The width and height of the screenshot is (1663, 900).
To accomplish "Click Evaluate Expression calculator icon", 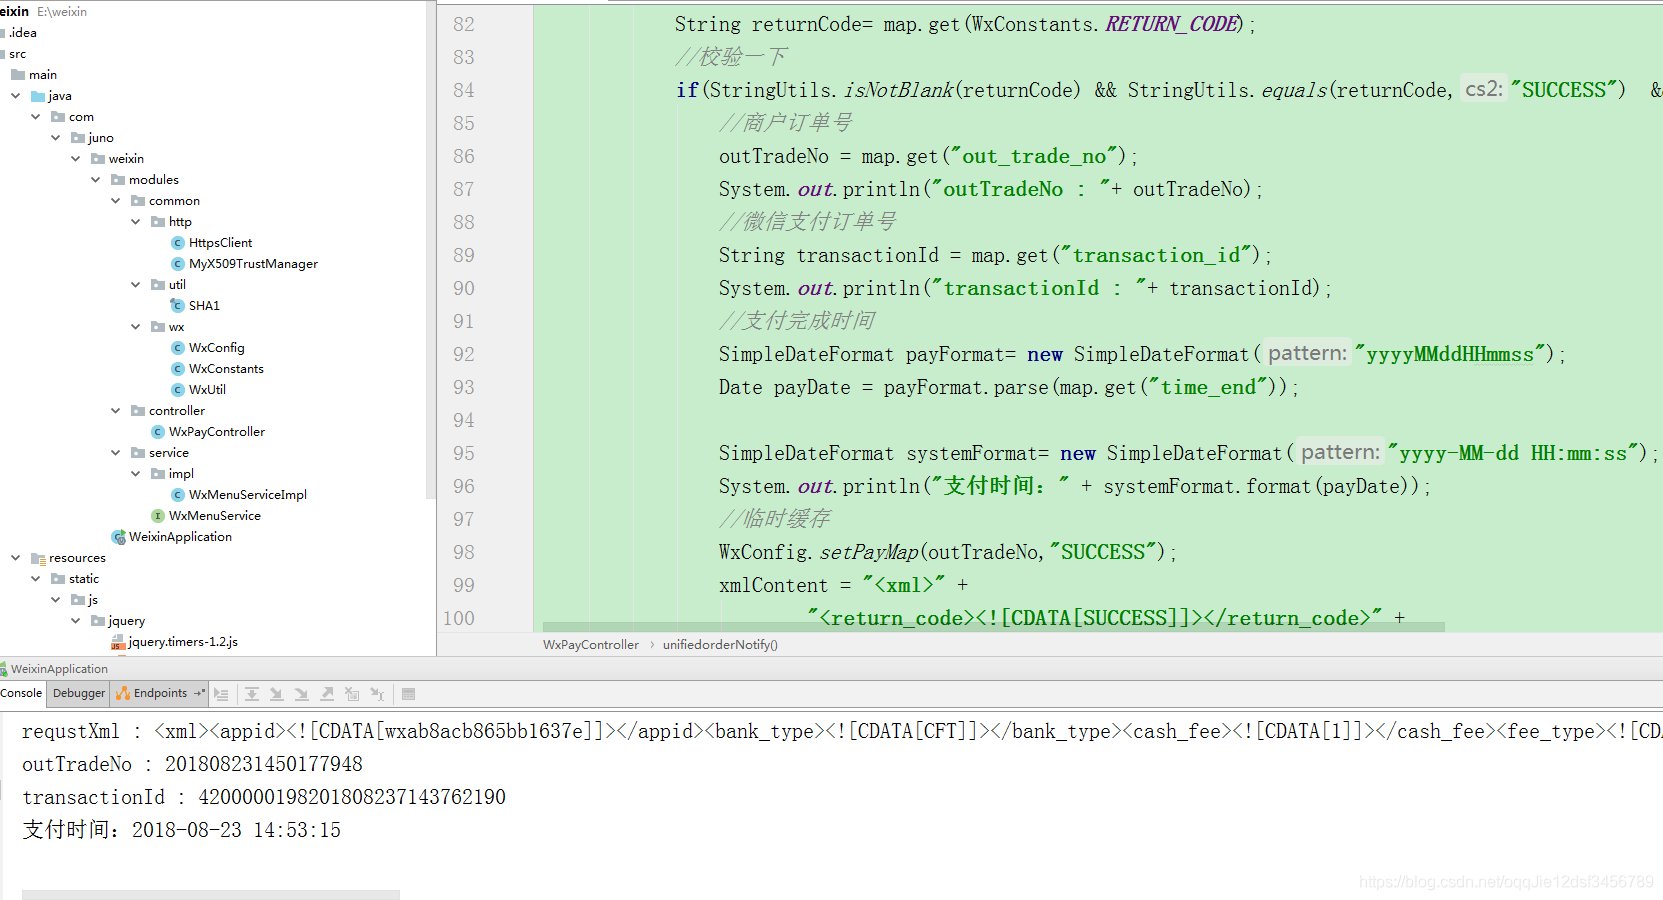I will pyautogui.click(x=408, y=694).
